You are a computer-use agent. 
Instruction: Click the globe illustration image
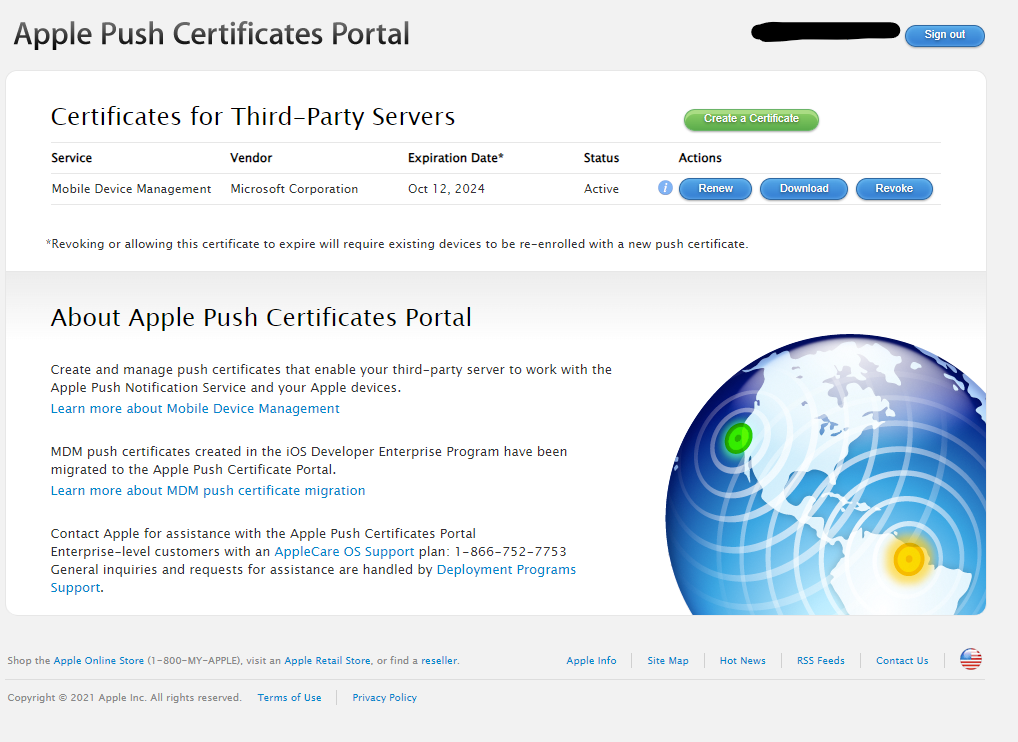coord(826,475)
